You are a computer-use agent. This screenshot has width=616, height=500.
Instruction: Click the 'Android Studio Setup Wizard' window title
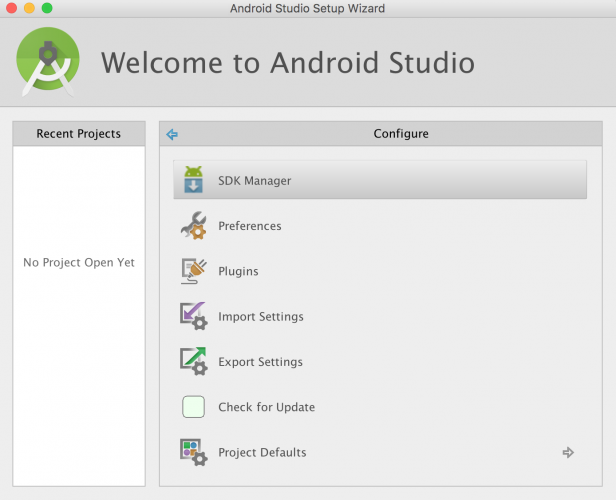coord(307,8)
